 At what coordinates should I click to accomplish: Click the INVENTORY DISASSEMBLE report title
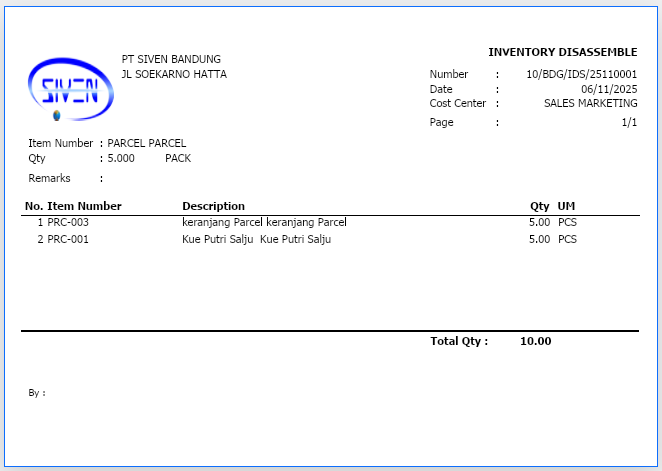[563, 52]
